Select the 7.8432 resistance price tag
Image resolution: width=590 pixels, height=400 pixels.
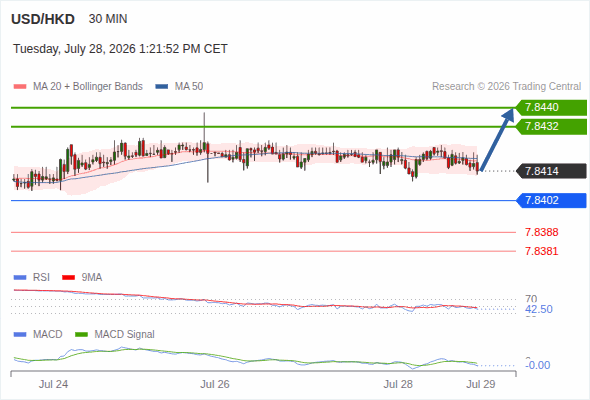coord(551,126)
